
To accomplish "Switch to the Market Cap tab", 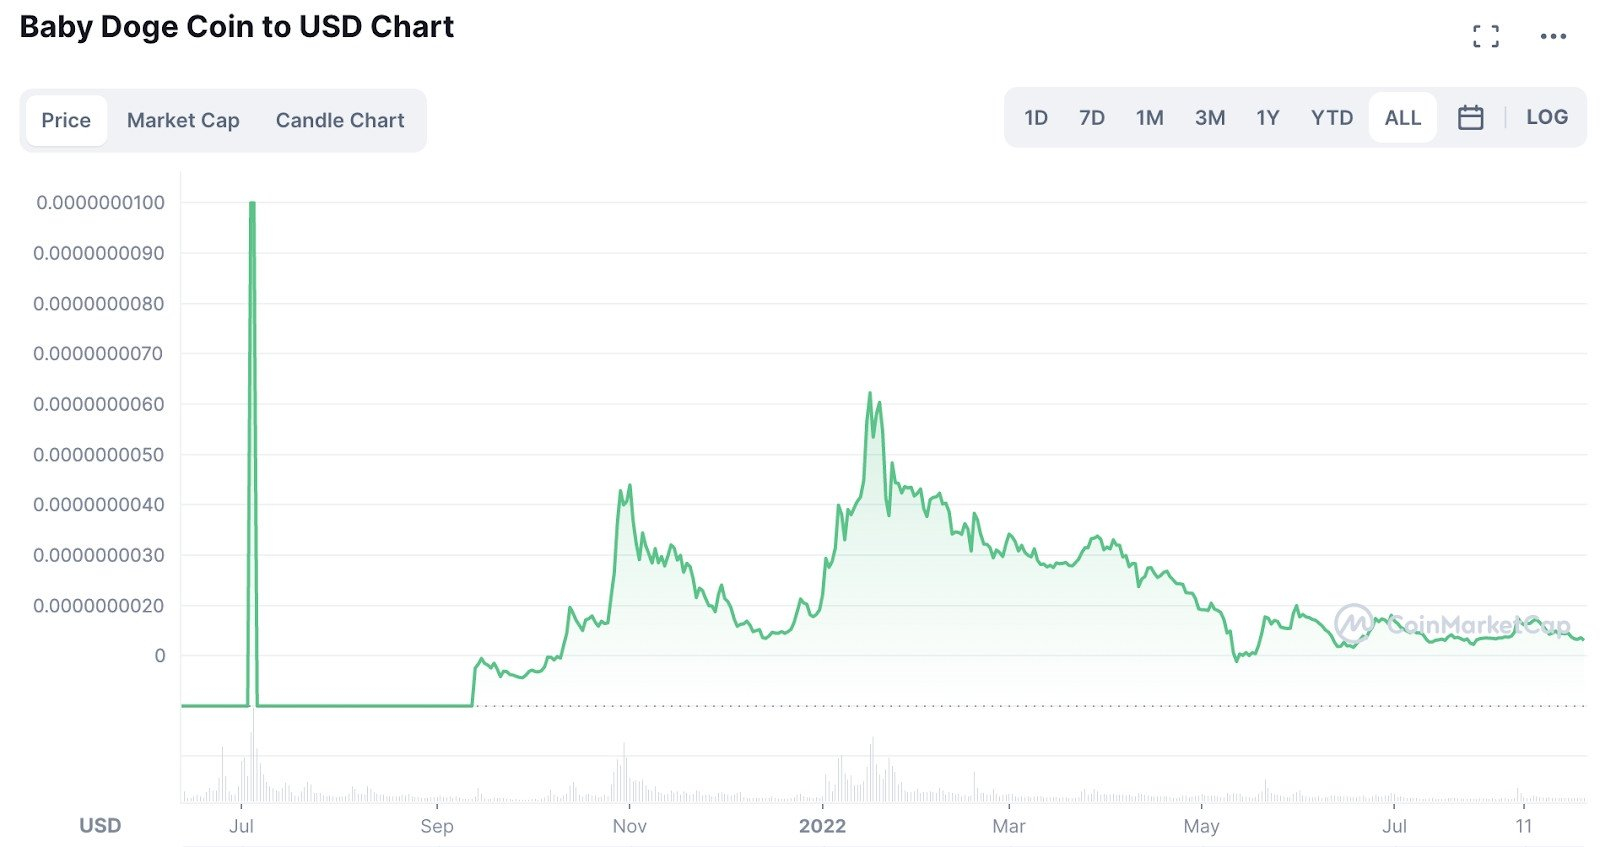I will coord(183,120).
